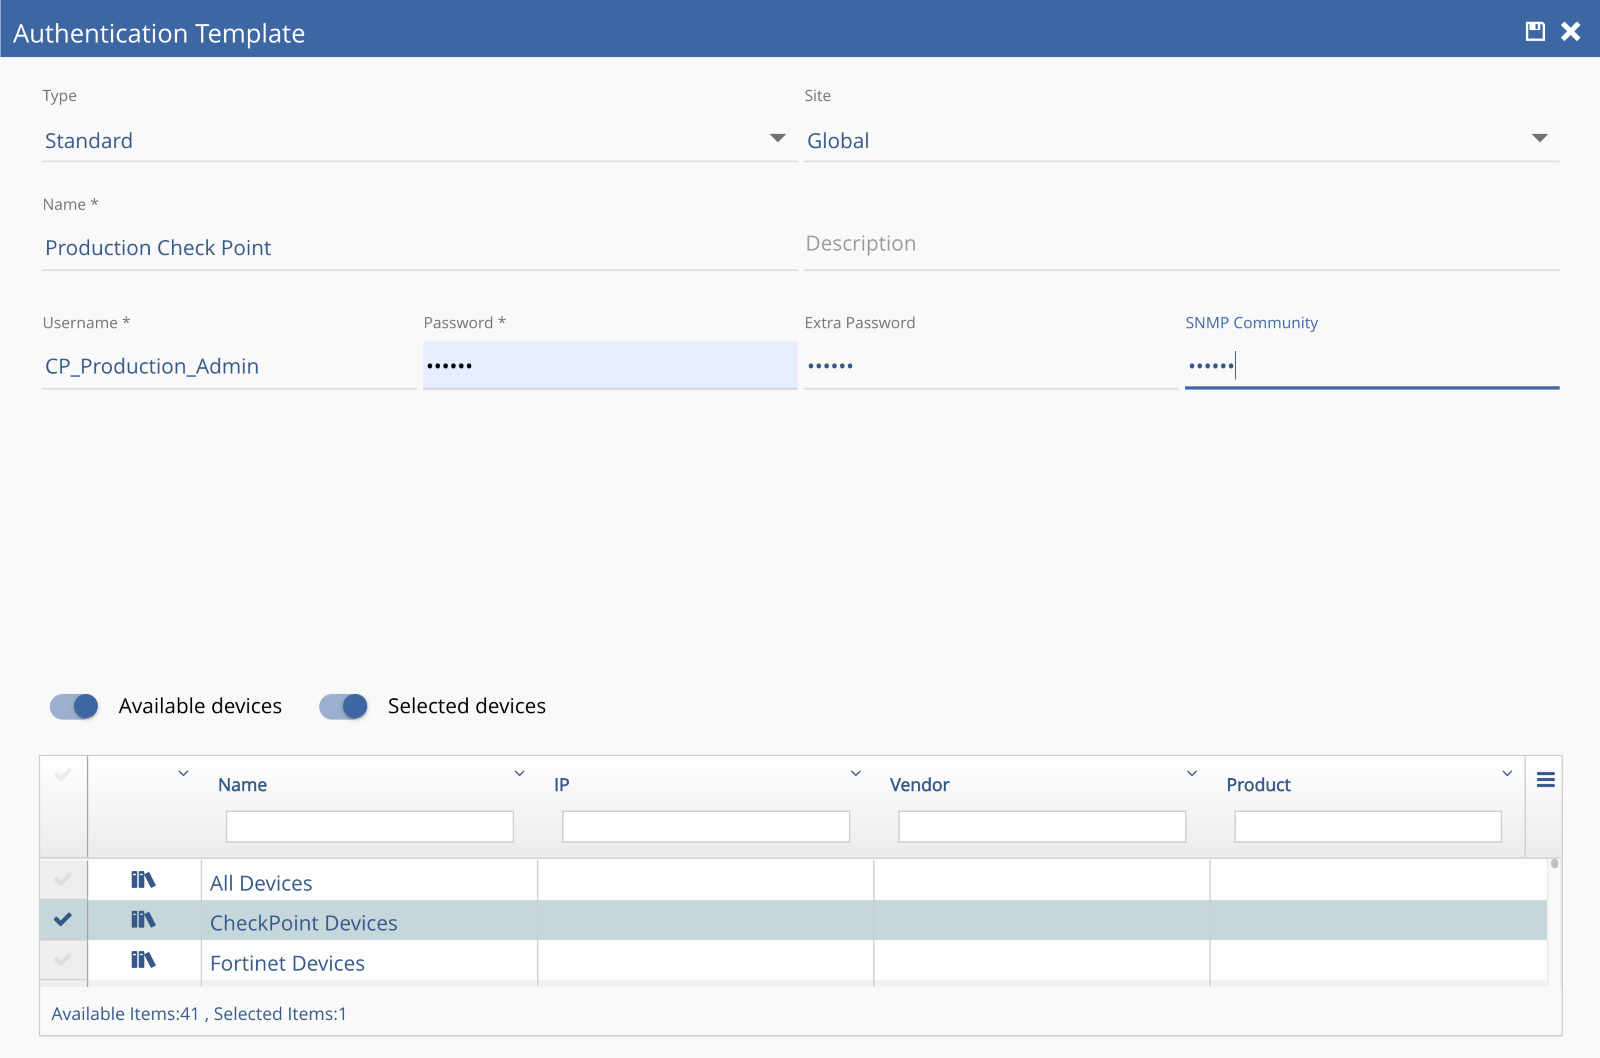The image size is (1600, 1058).
Task: Toggle the Available devices switch
Action: [72, 706]
